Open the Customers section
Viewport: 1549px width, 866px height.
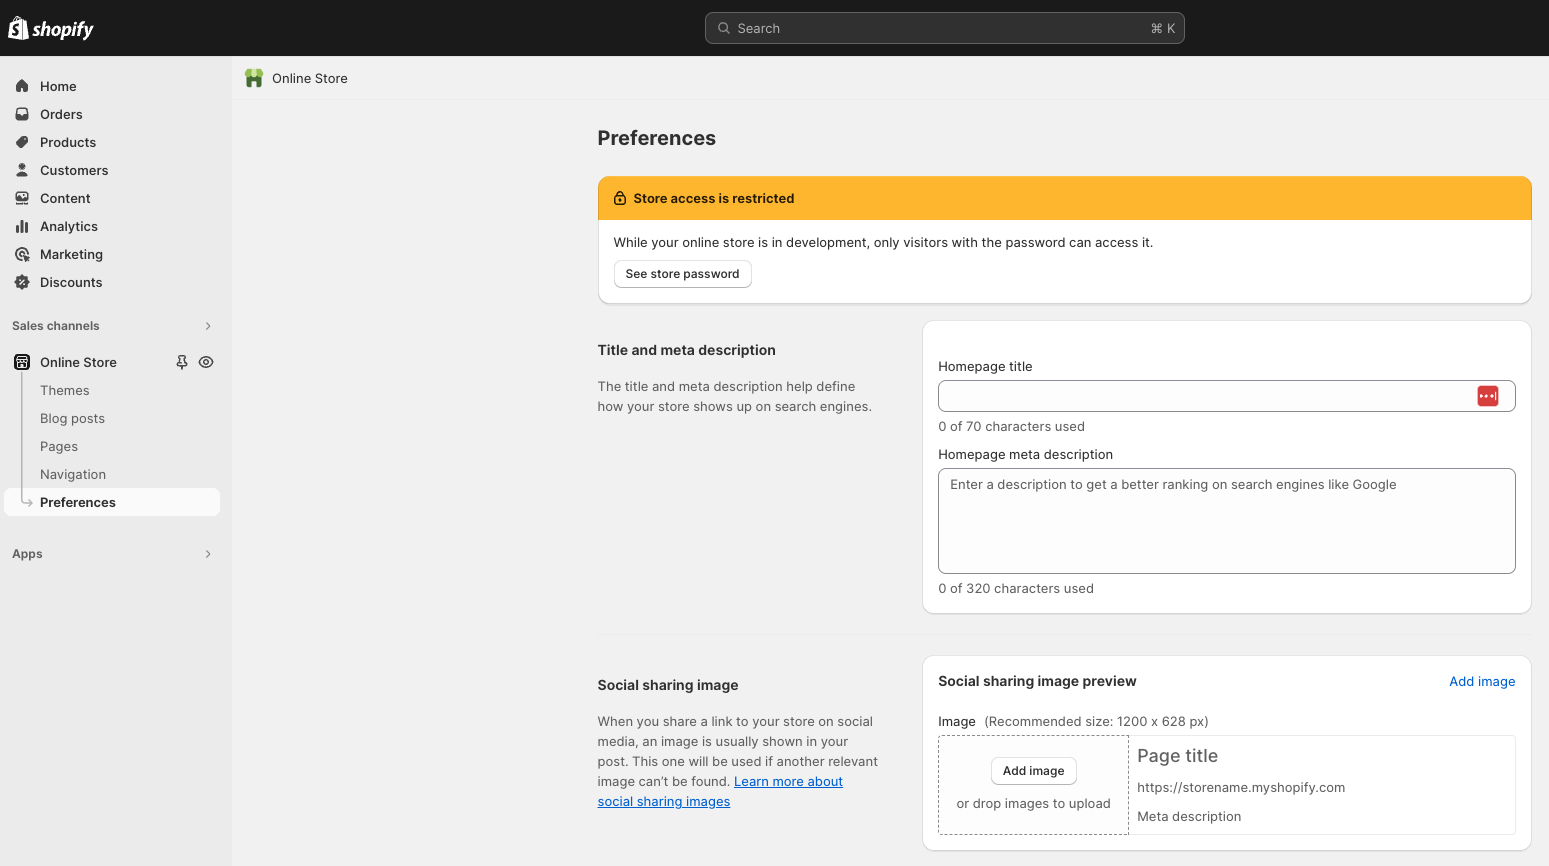(x=74, y=170)
